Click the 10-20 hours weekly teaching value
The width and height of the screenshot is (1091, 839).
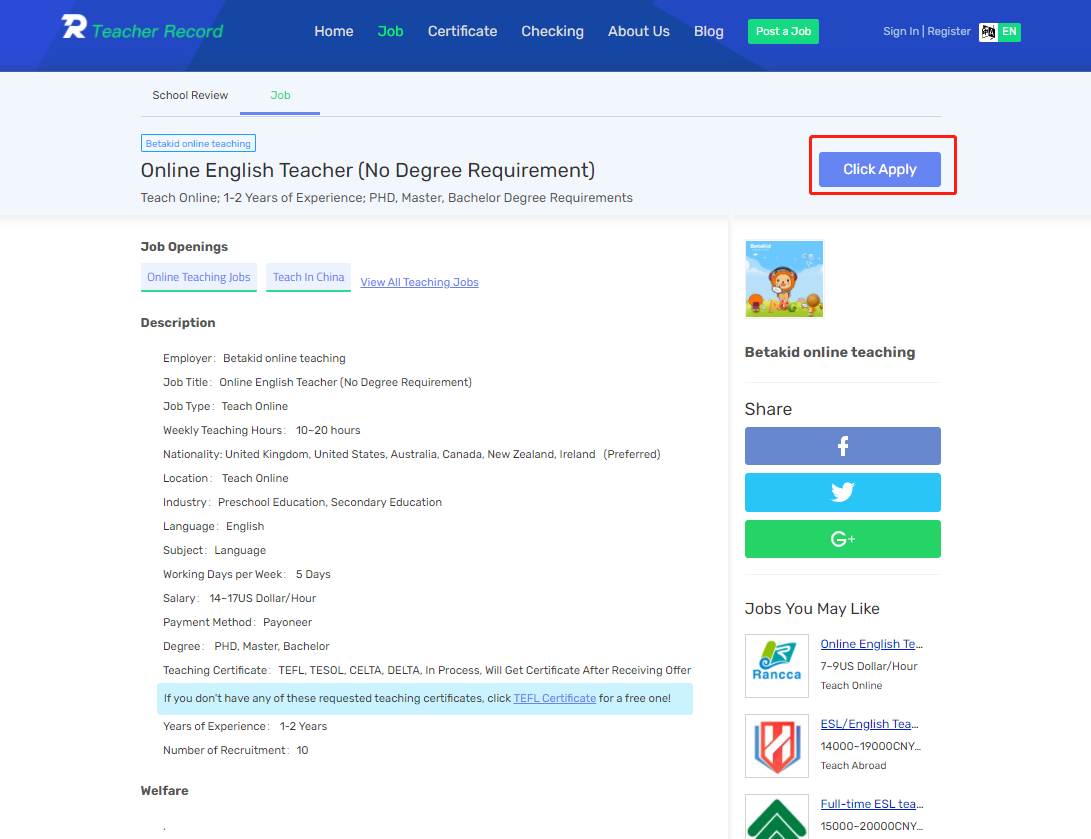coord(328,430)
